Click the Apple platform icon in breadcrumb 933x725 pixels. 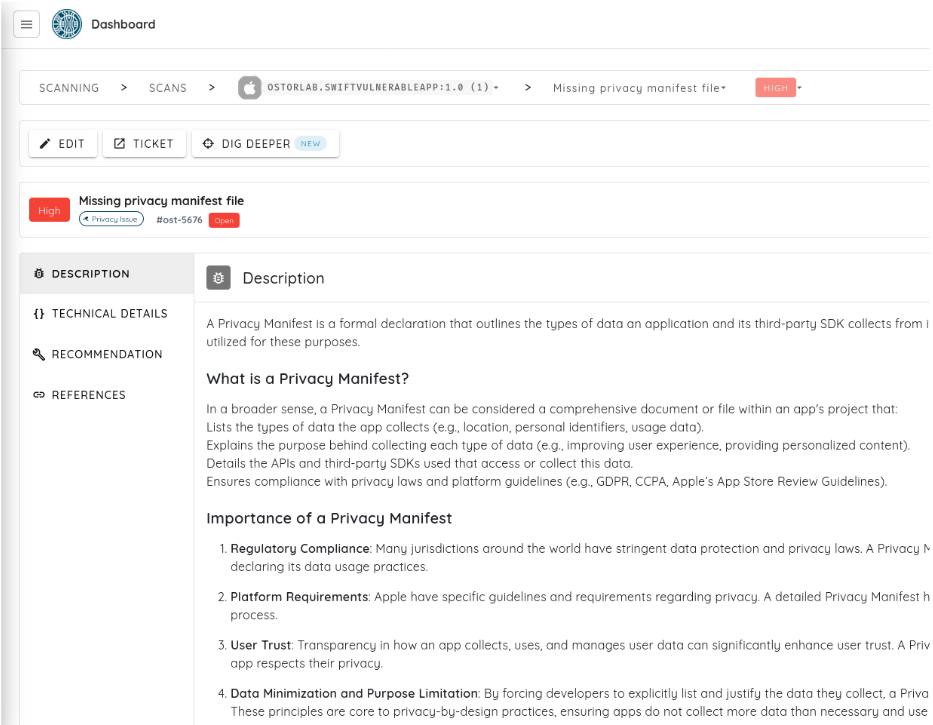click(x=249, y=88)
